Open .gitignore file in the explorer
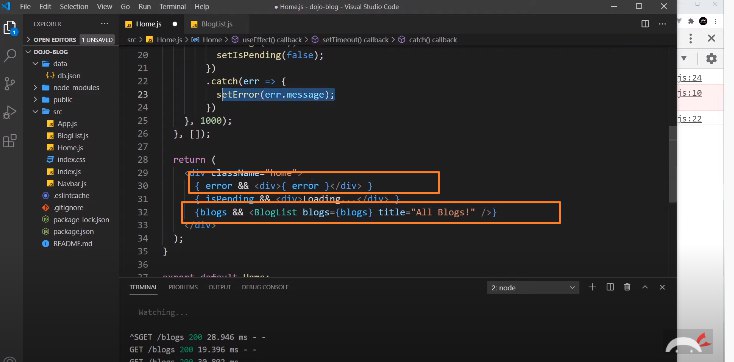 point(68,207)
